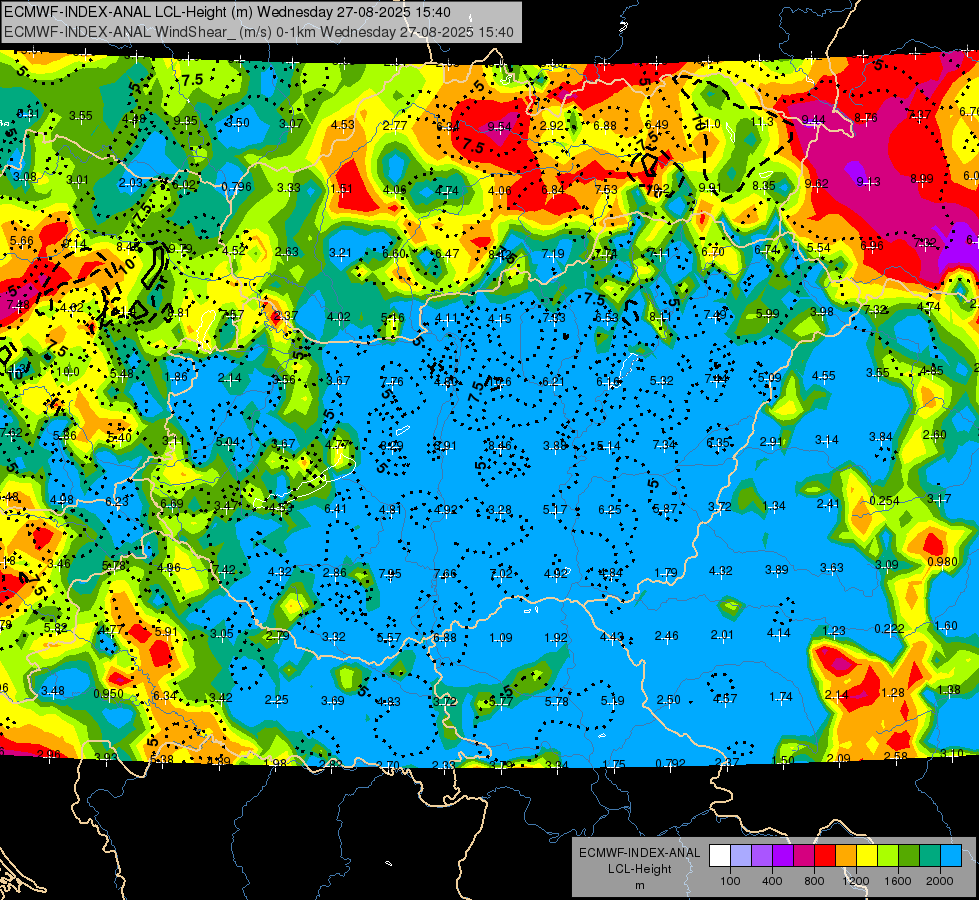Click the wind shear value '5.54'

pyautogui.click(x=819, y=247)
